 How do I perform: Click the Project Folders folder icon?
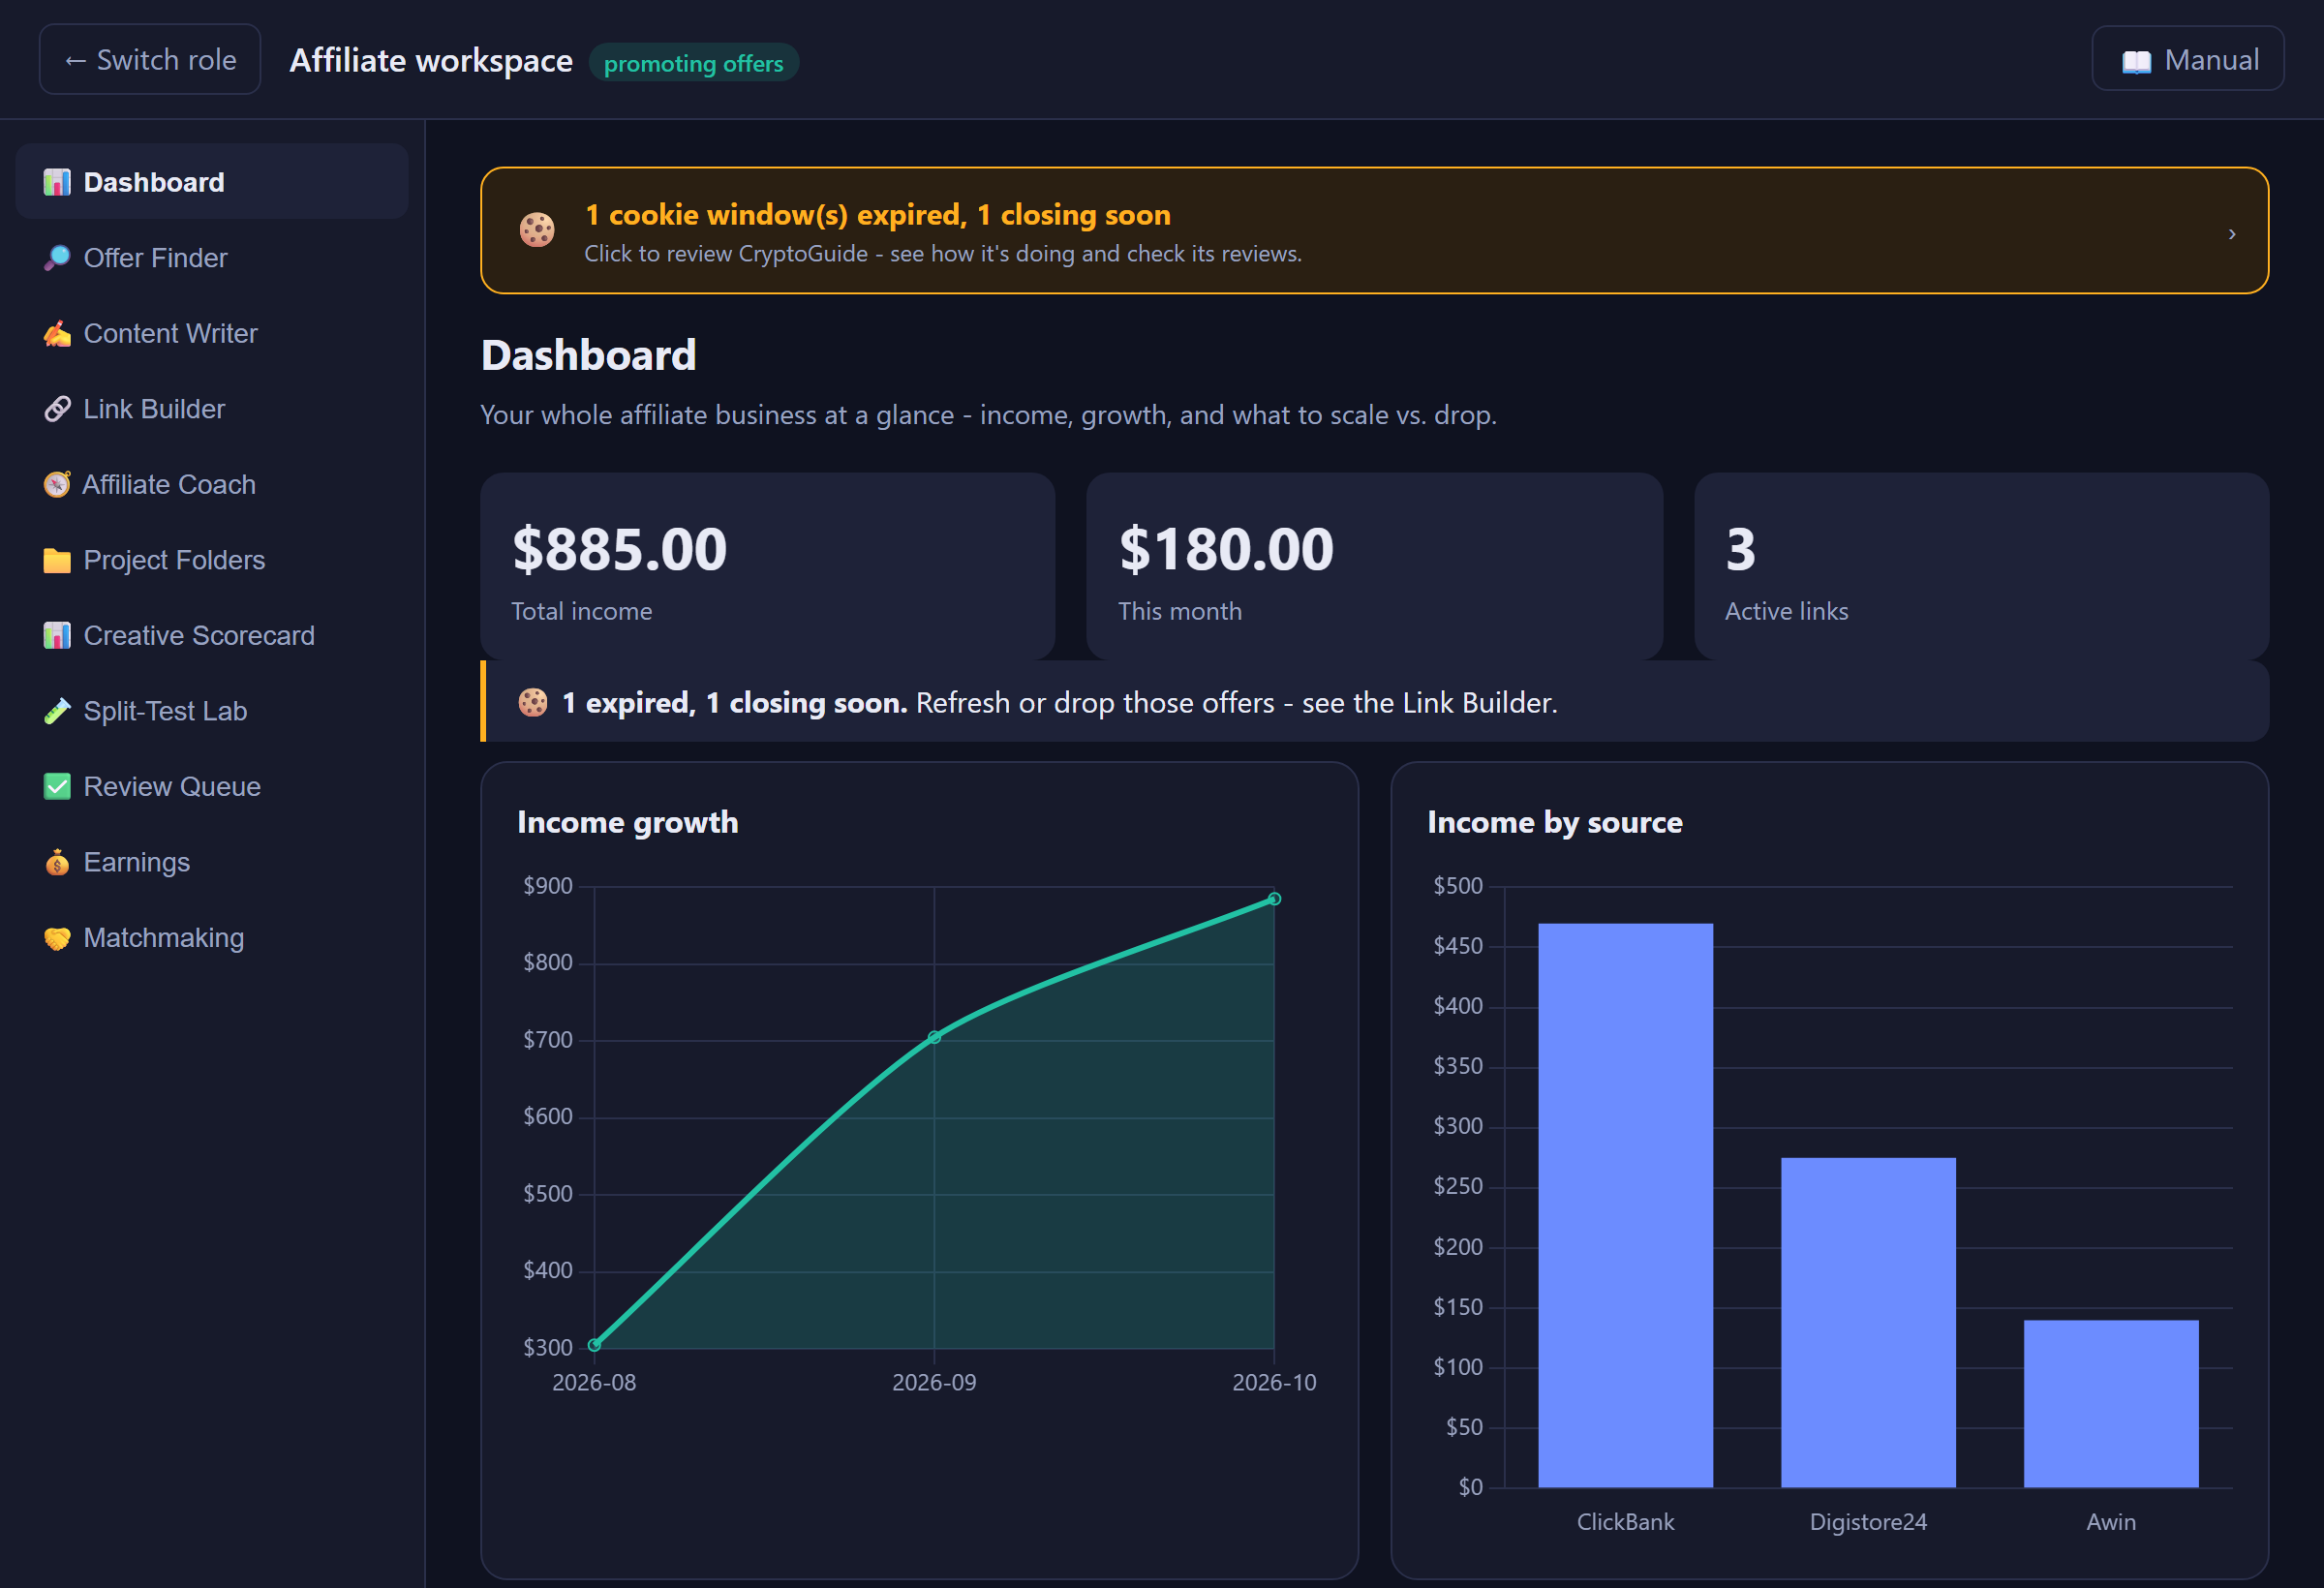tap(57, 560)
